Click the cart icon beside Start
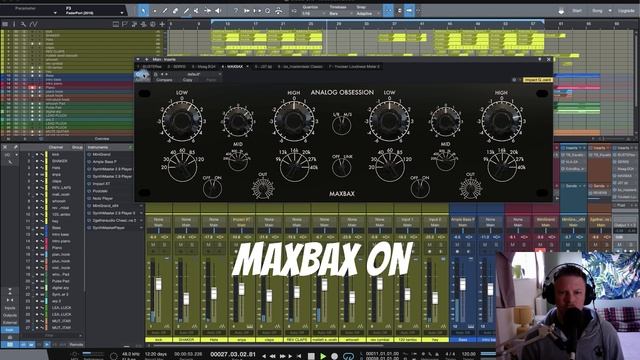640x360 pixels. point(562,11)
